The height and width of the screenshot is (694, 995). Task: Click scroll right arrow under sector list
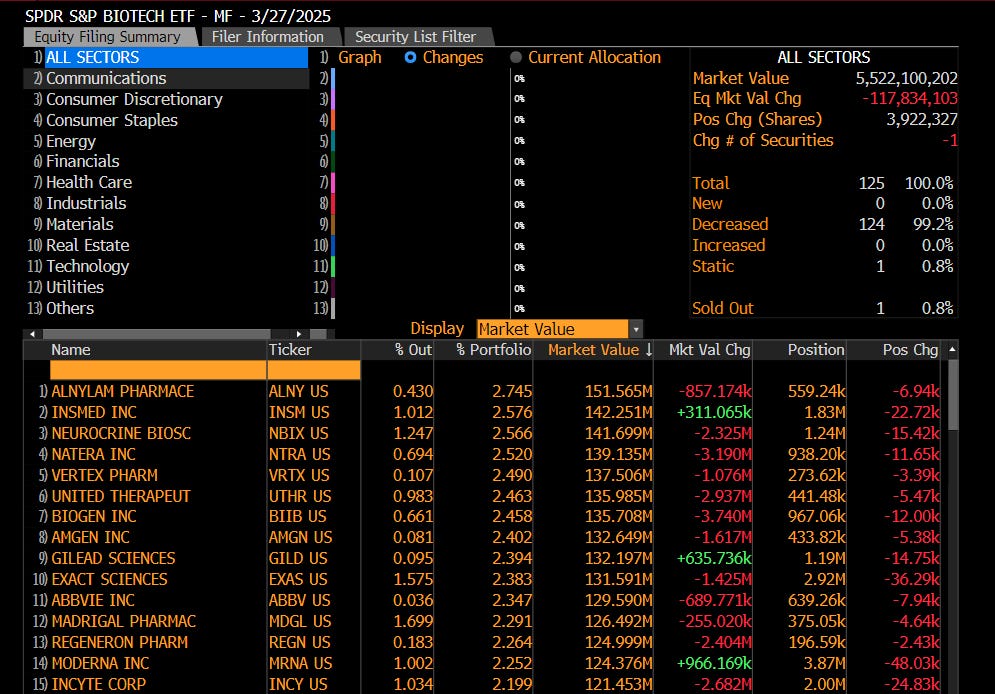298,334
